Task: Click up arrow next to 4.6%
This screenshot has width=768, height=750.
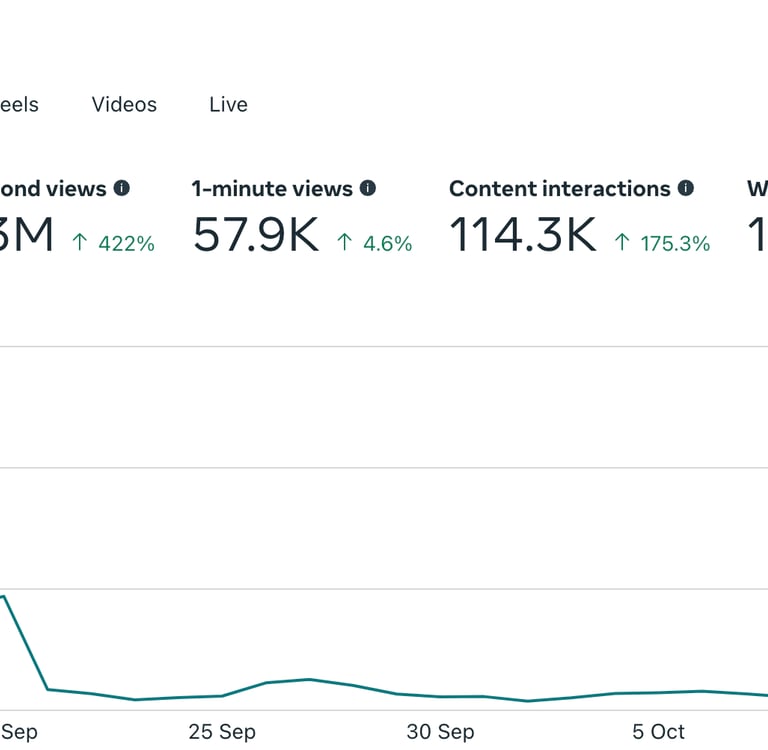Action: 344,243
